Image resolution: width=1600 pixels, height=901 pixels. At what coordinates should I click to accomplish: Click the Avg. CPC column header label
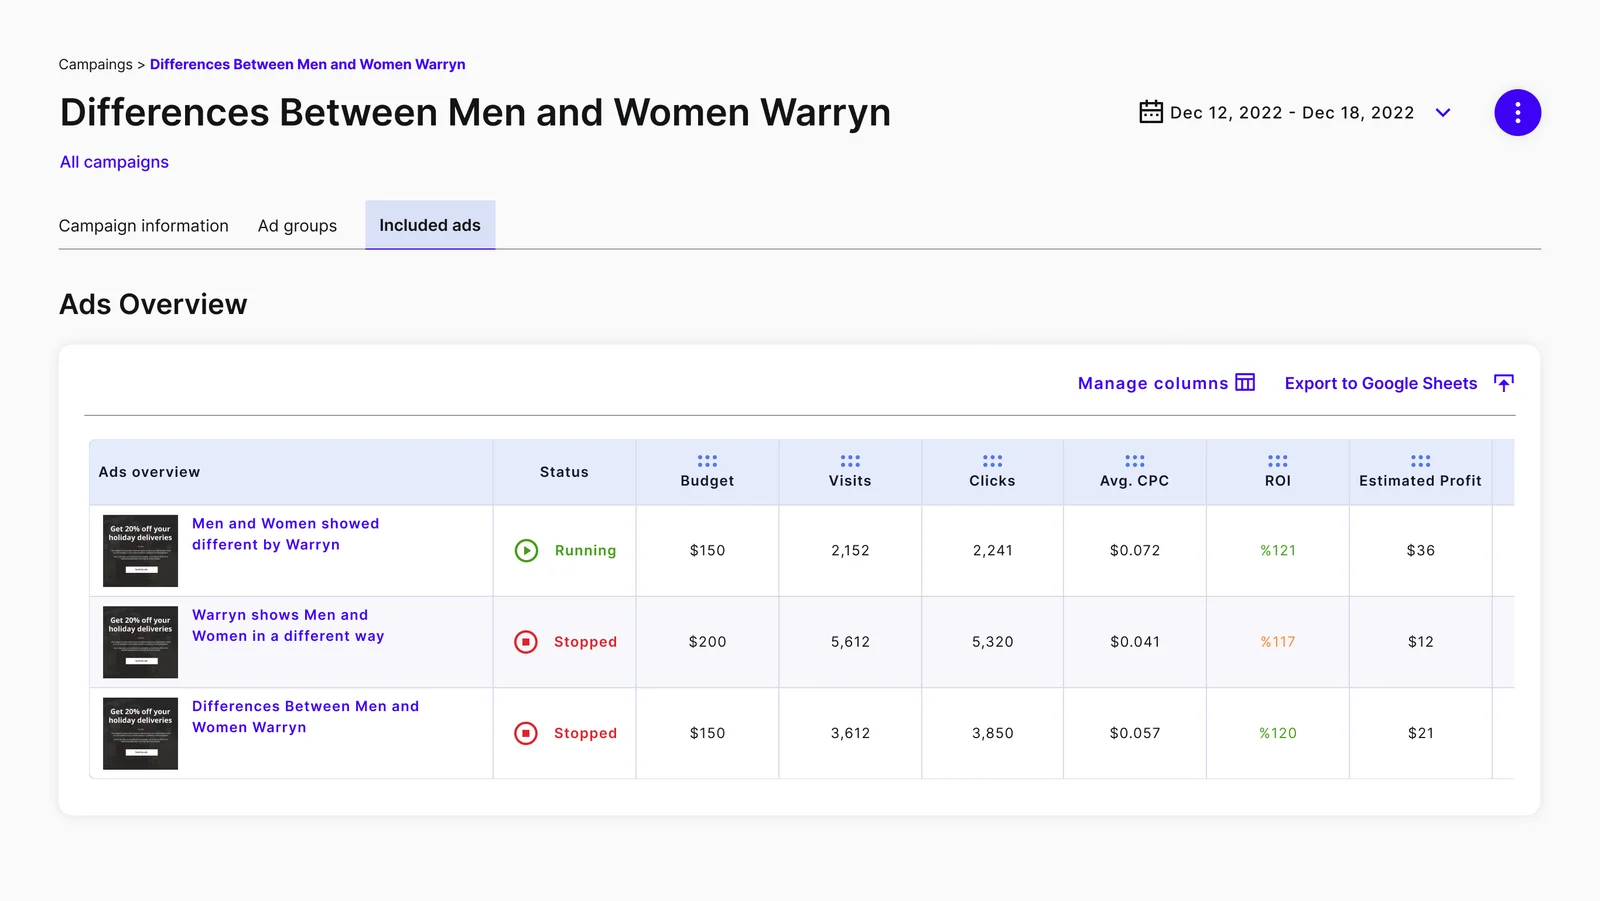click(x=1134, y=481)
